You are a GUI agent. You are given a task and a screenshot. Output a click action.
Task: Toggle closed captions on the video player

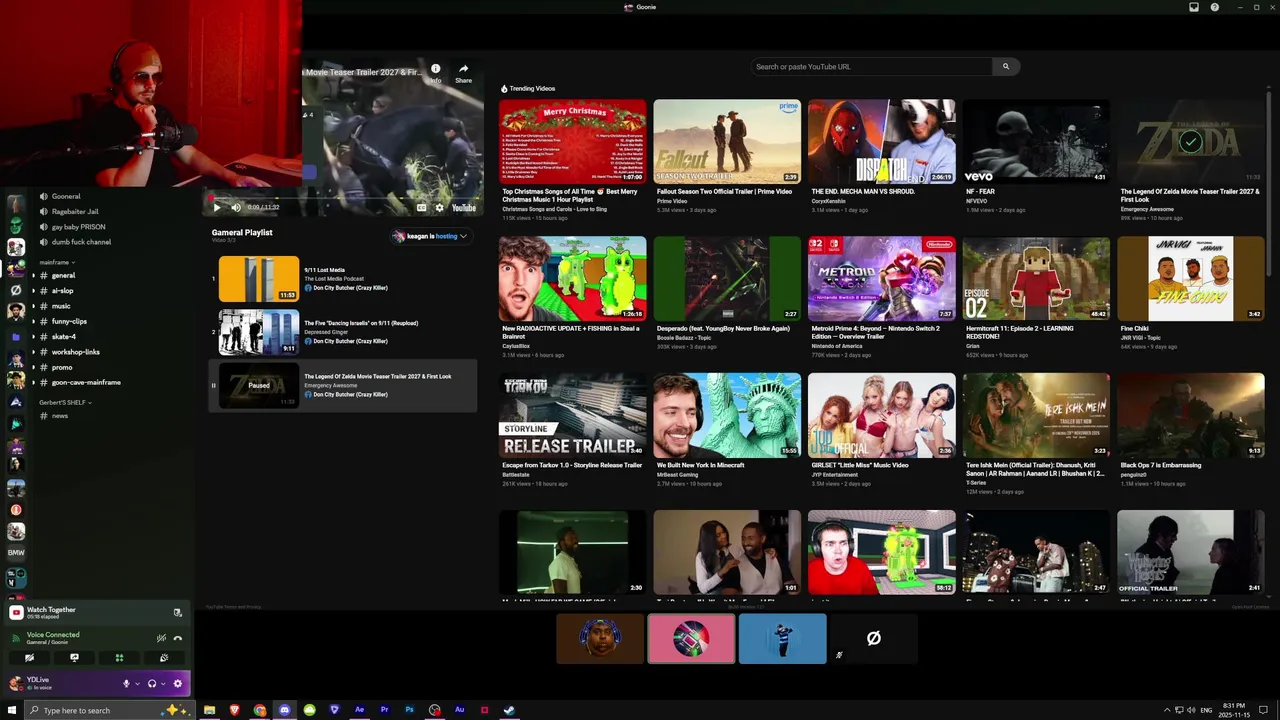coord(422,207)
